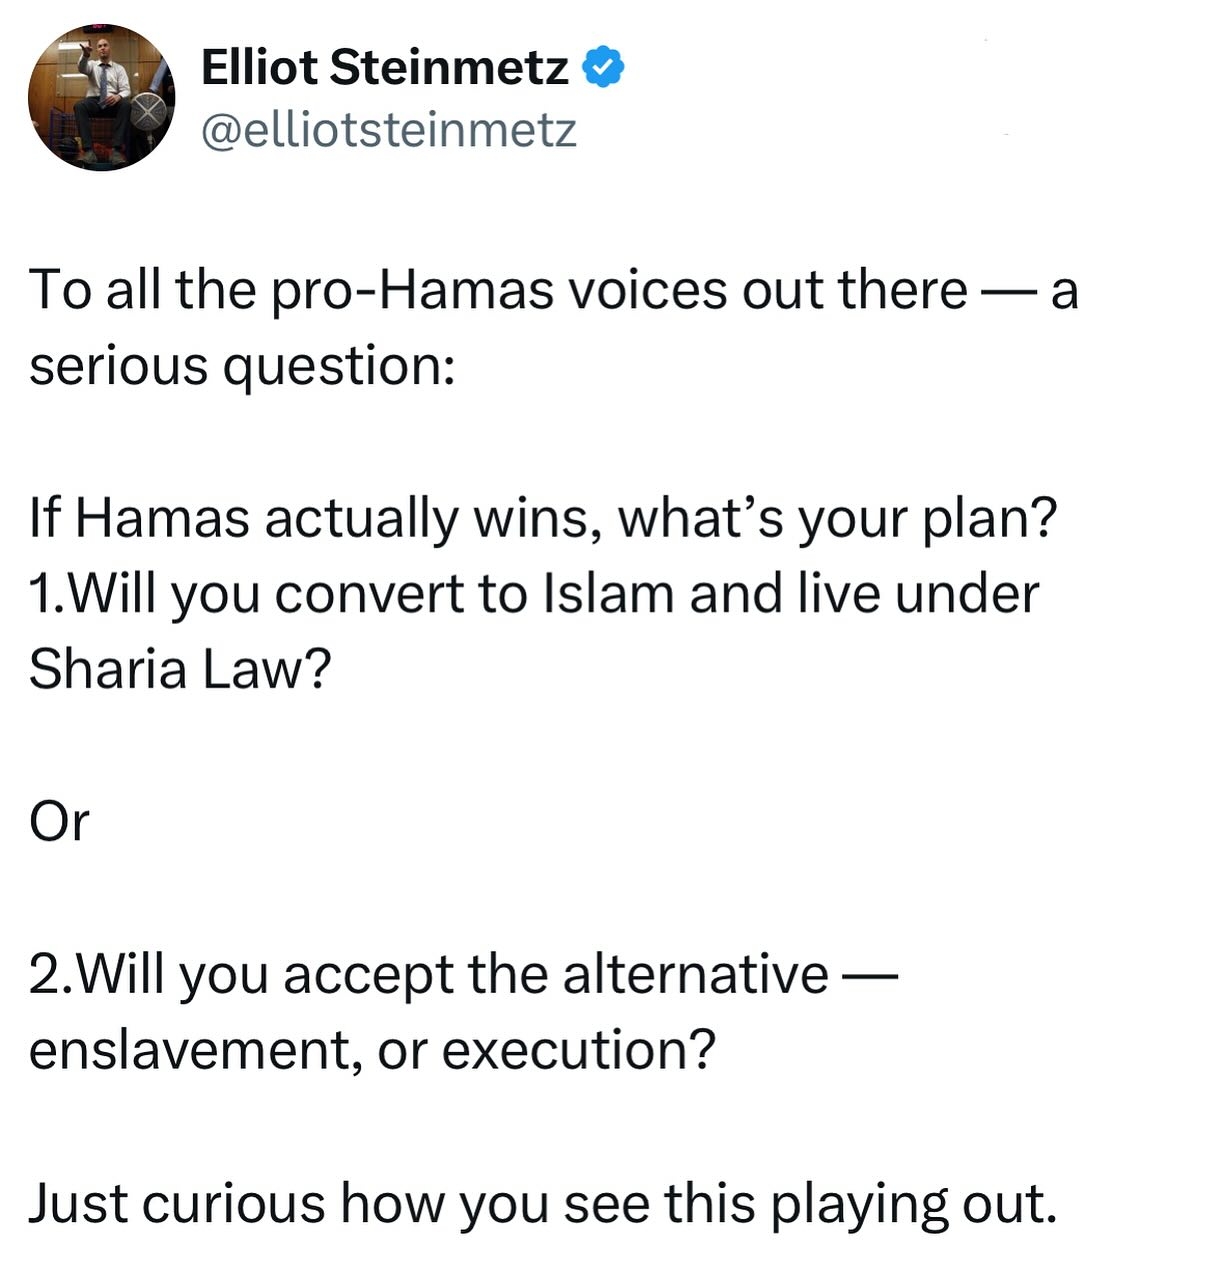
Task: Click the "Sharia Law?" text
Action: (179, 669)
